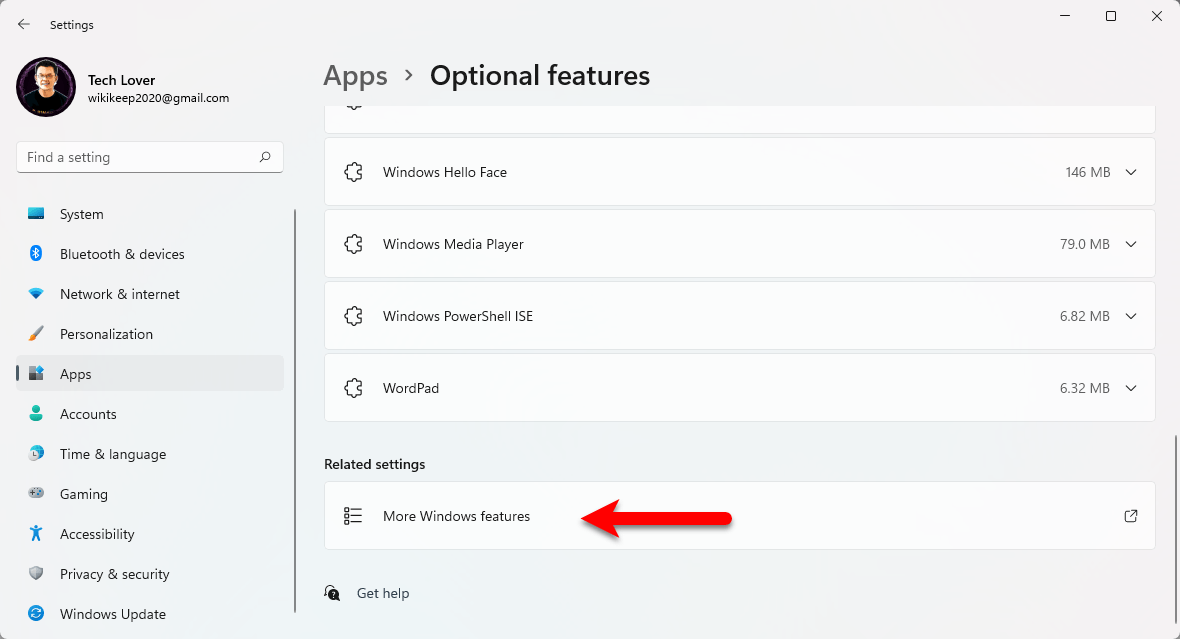Open Bluetooth & devices settings

click(150, 254)
